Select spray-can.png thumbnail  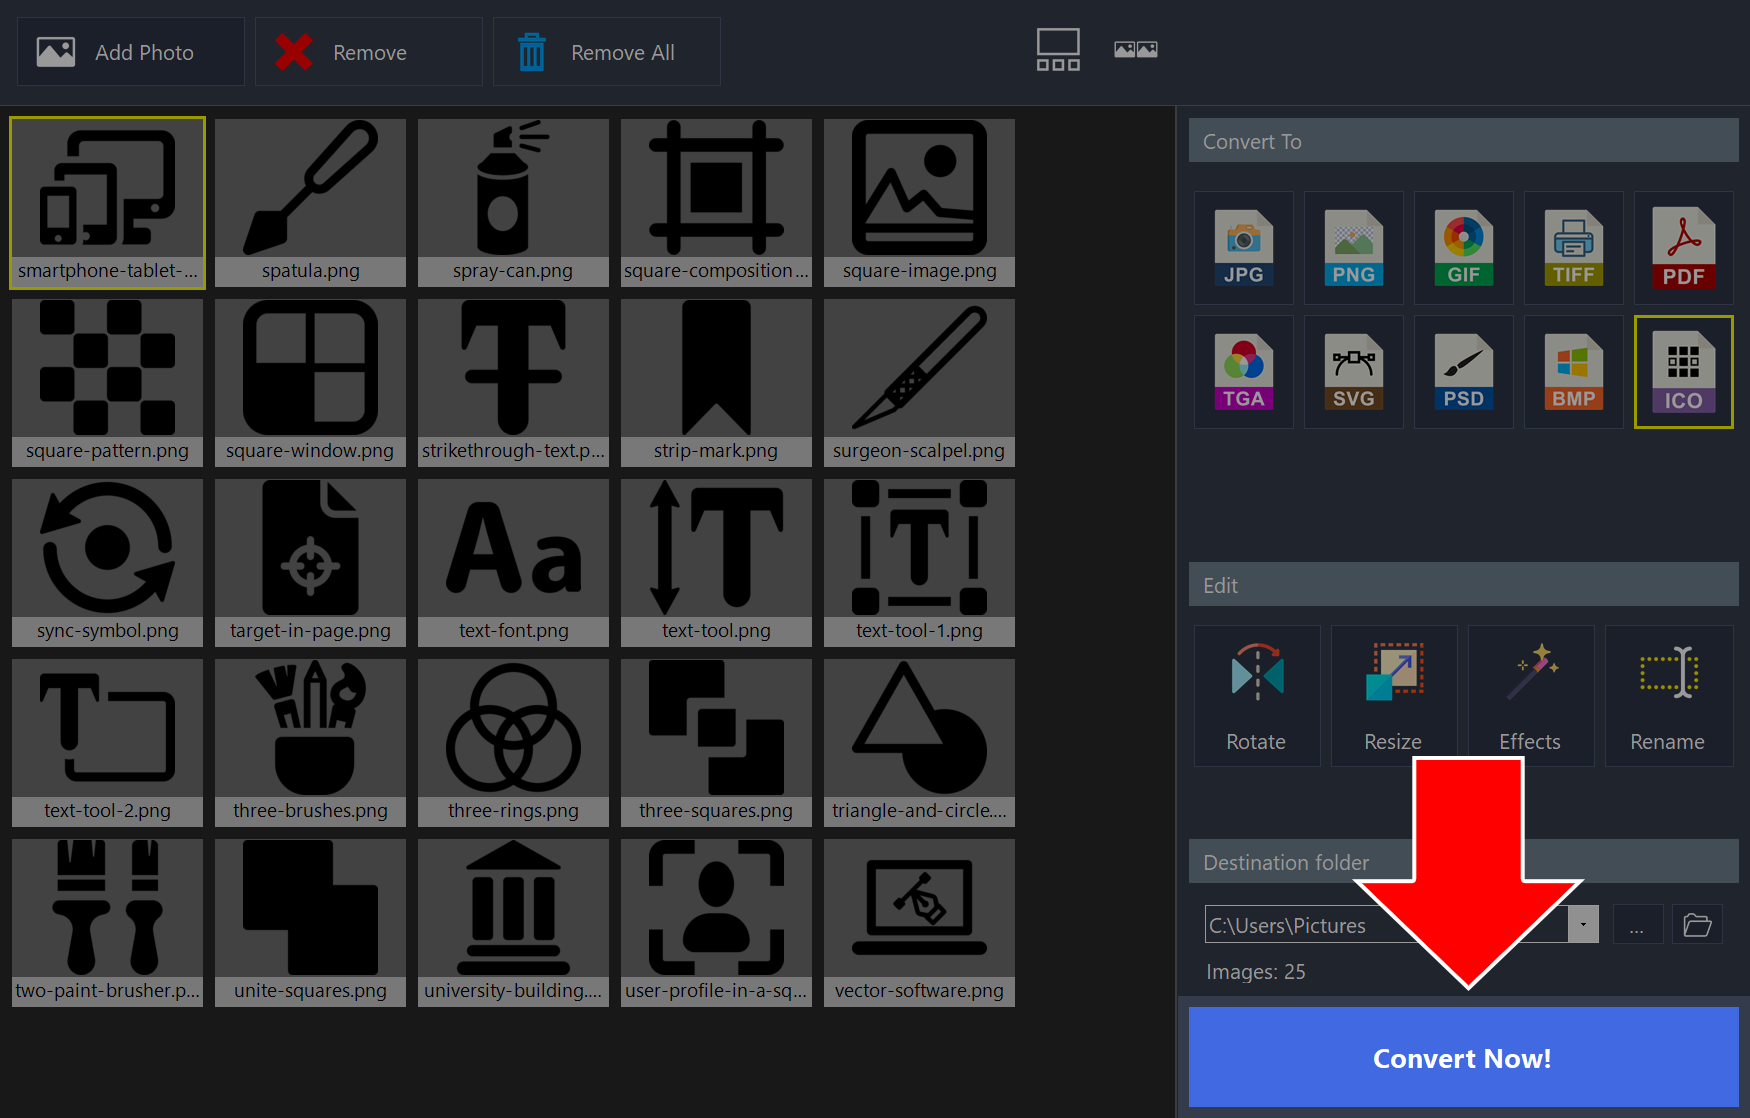click(x=513, y=203)
